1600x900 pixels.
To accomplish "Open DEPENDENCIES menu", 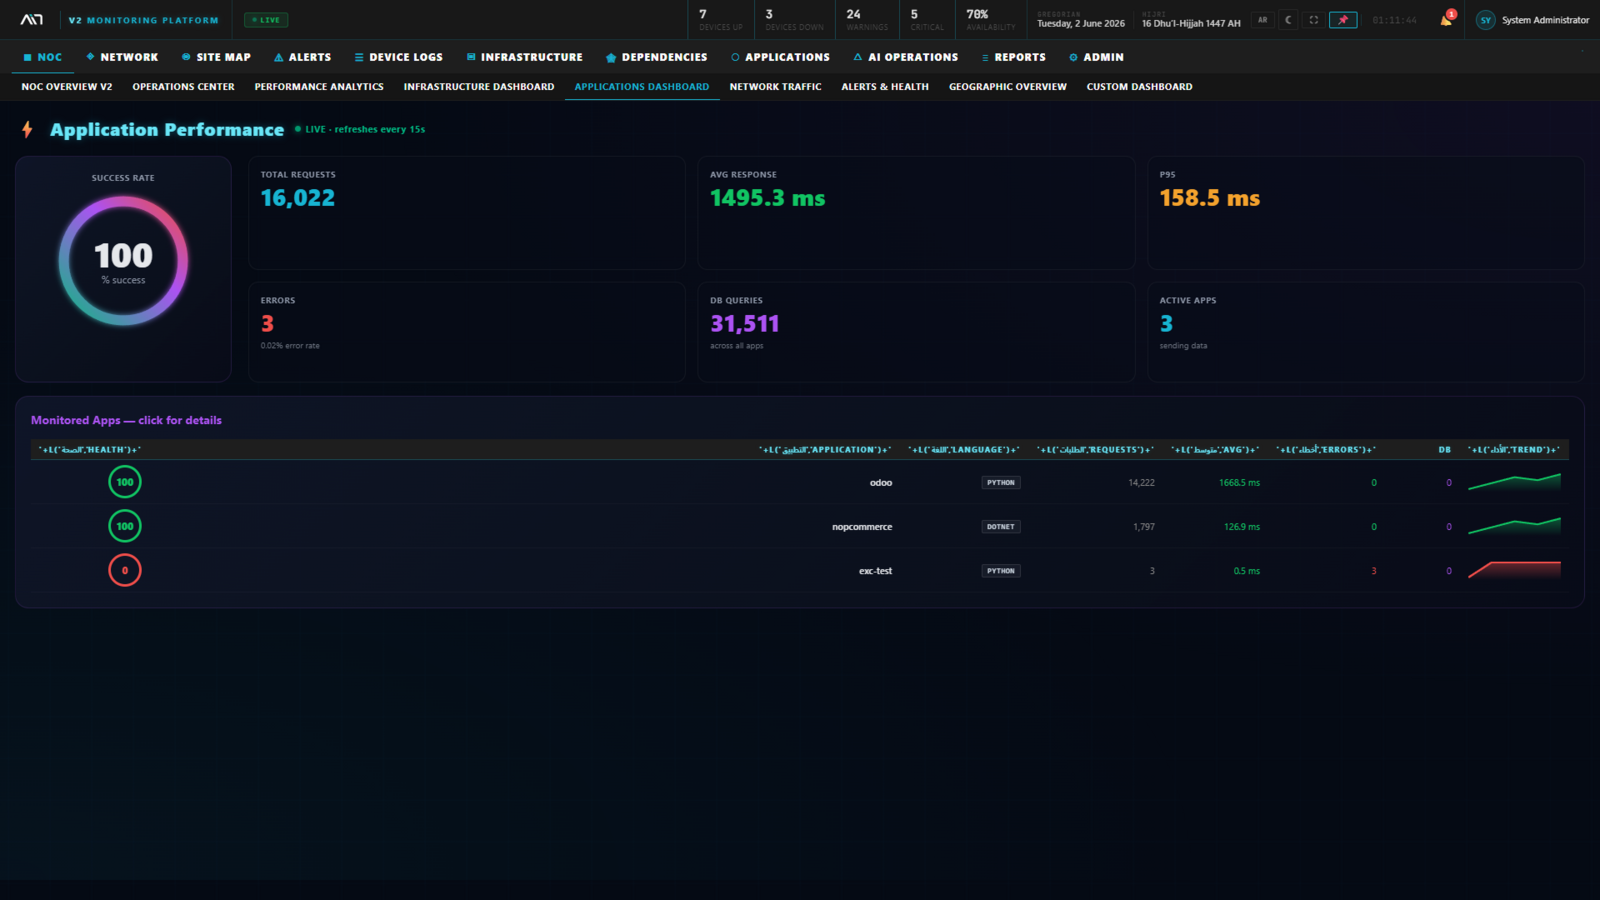I will click(656, 57).
